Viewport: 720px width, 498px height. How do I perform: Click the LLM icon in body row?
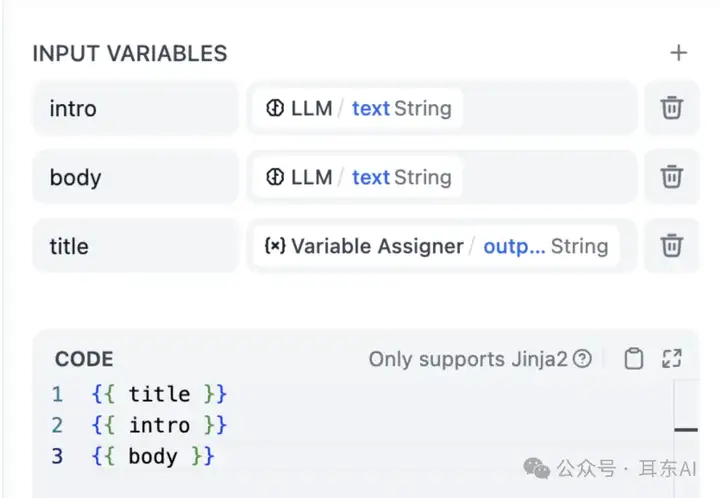275,177
